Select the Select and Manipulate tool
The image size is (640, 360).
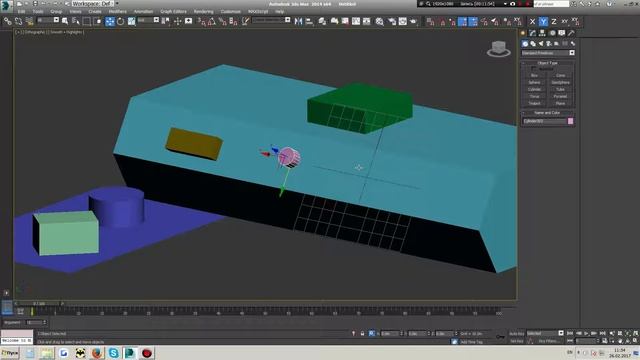click(178, 21)
